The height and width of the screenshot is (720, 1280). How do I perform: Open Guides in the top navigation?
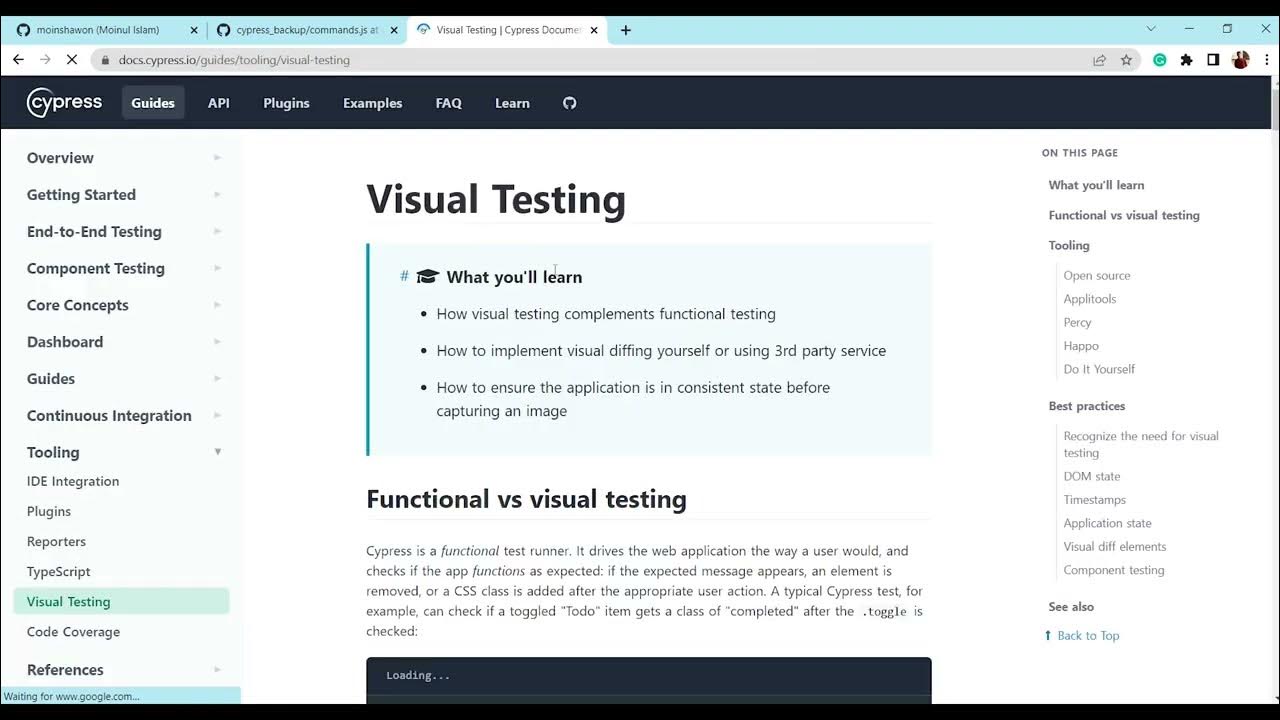point(153,103)
